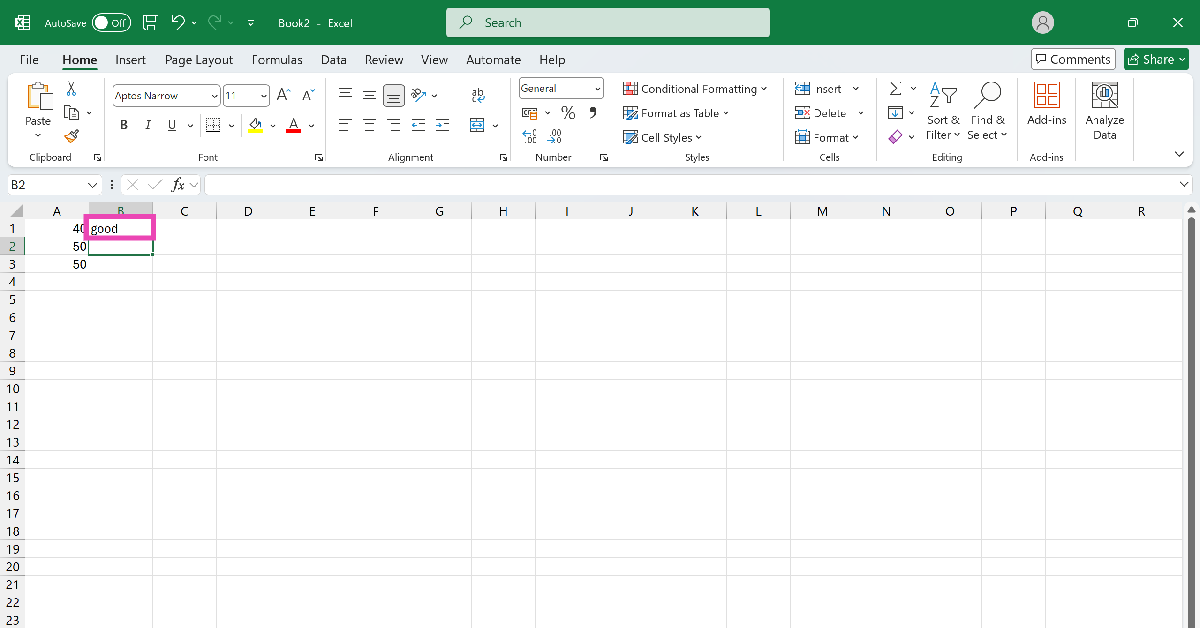Open the Page Layout tab
Image resolution: width=1200 pixels, height=628 pixels.
(199, 60)
